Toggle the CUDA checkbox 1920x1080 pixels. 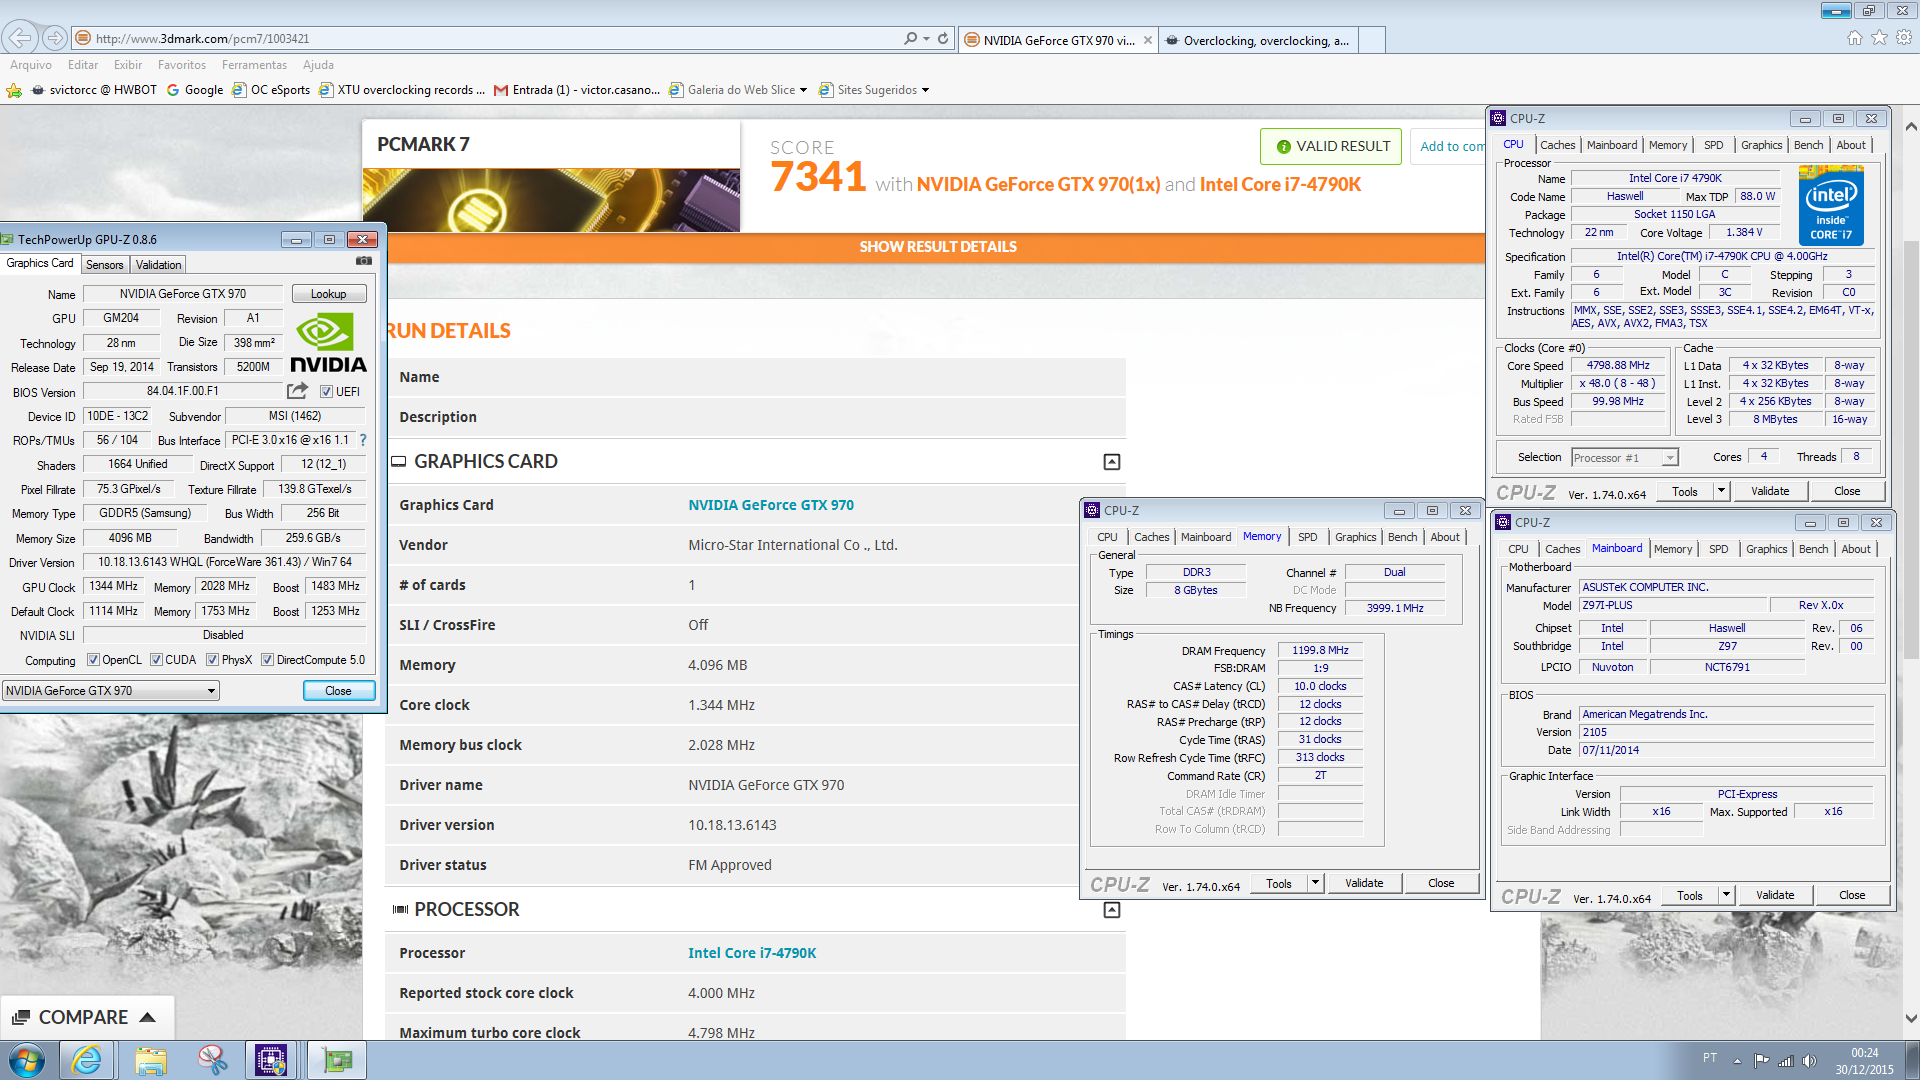[156, 660]
